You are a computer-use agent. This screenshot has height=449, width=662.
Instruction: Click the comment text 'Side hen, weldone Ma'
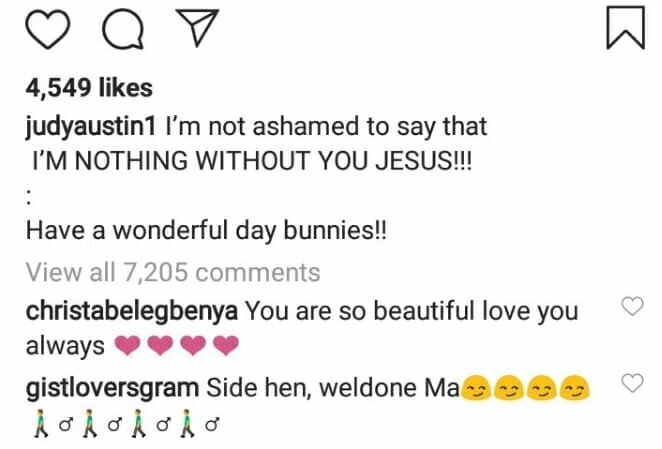(333, 388)
